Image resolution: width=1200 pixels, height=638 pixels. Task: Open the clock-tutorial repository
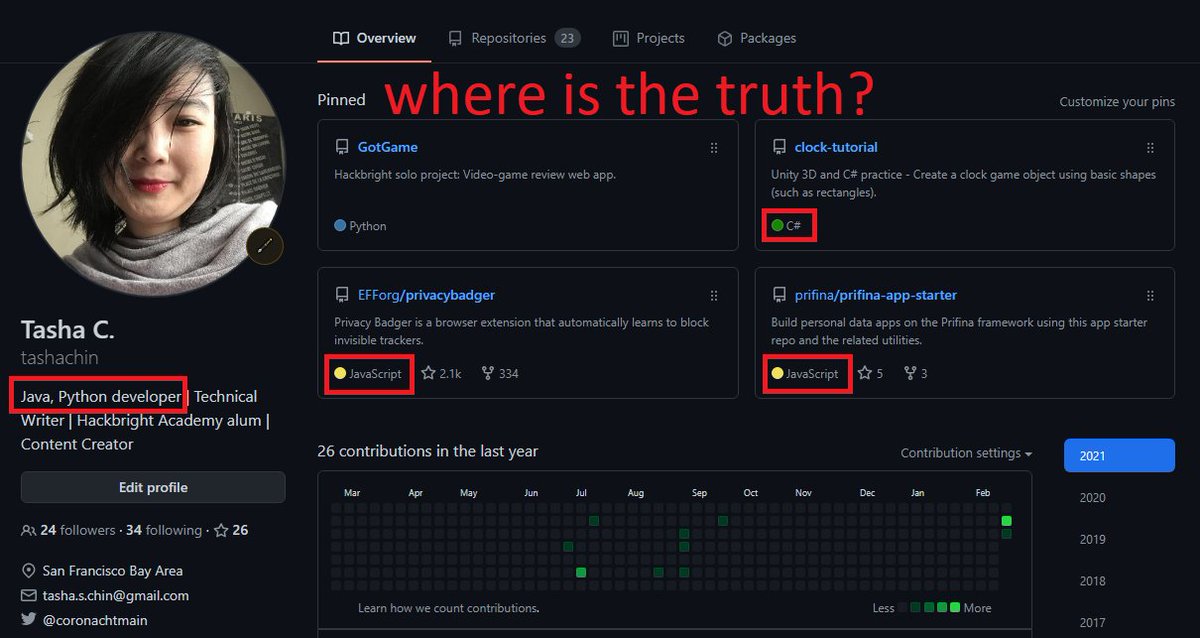tap(836, 147)
